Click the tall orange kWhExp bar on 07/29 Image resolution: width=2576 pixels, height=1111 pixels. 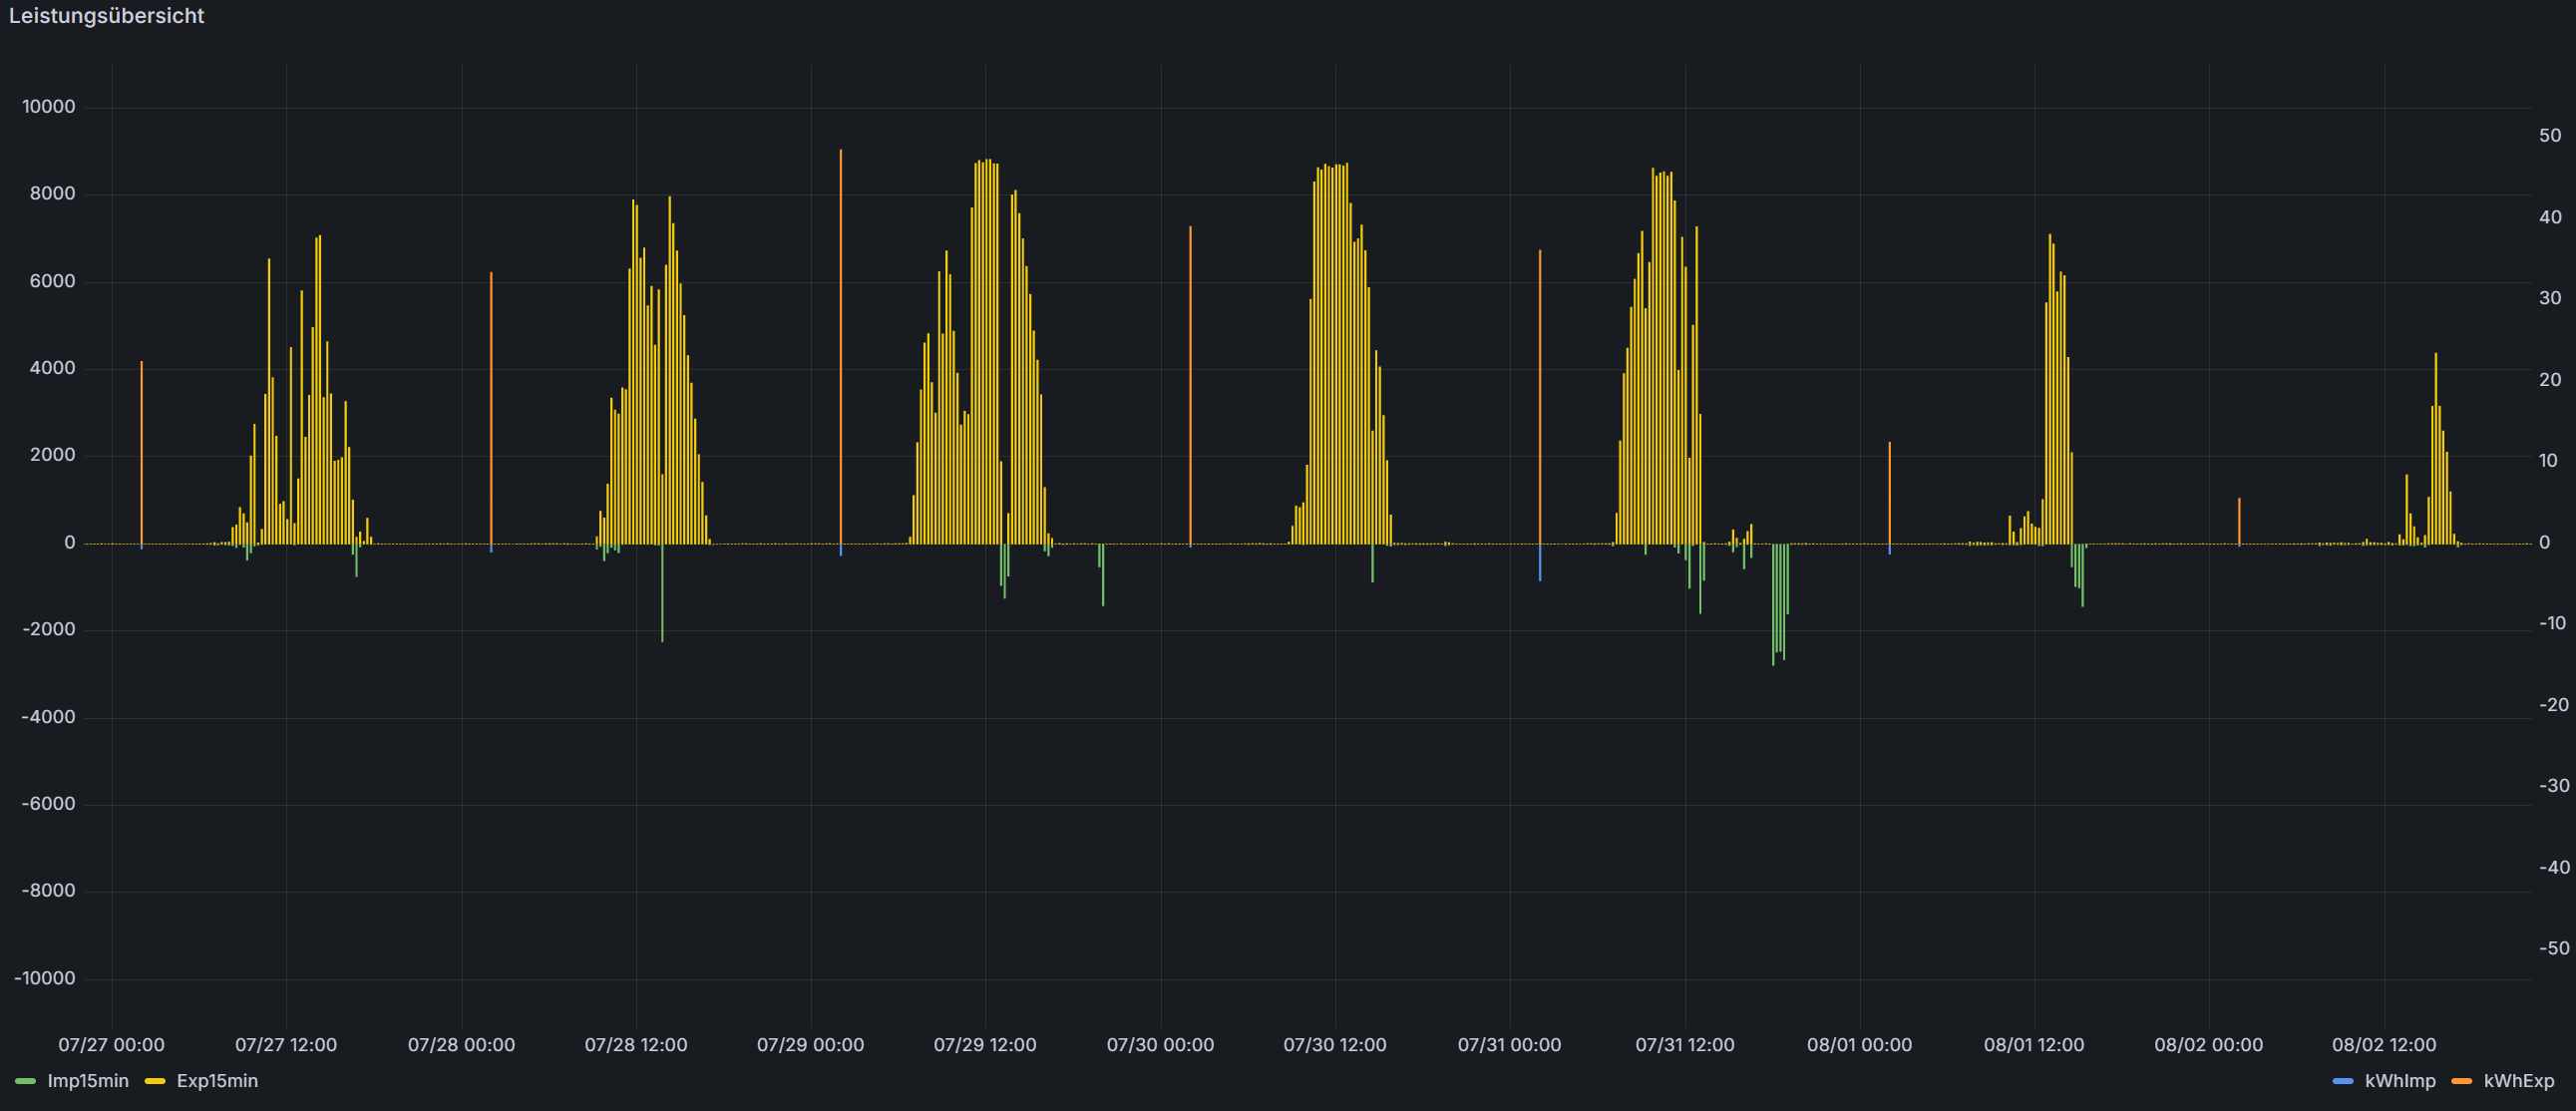pyautogui.click(x=841, y=347)
